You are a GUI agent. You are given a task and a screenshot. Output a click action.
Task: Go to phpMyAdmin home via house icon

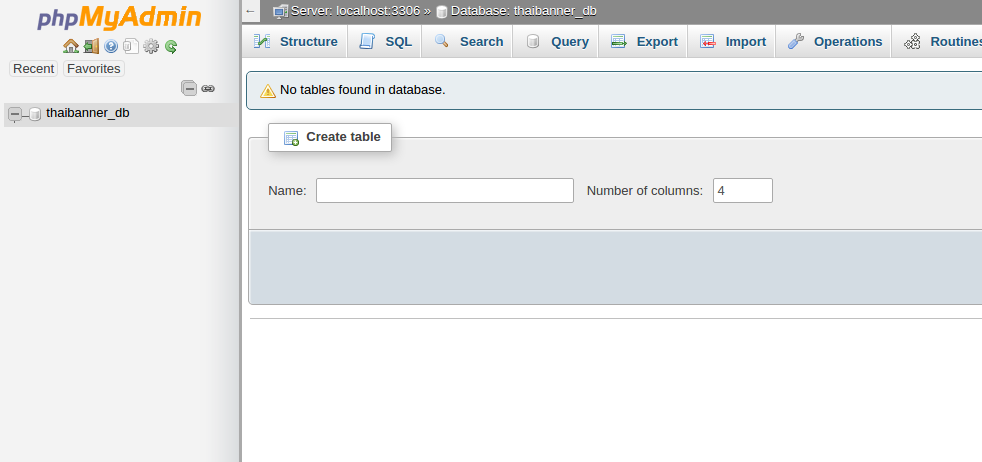pyautogui.click(x=70, y=46)
